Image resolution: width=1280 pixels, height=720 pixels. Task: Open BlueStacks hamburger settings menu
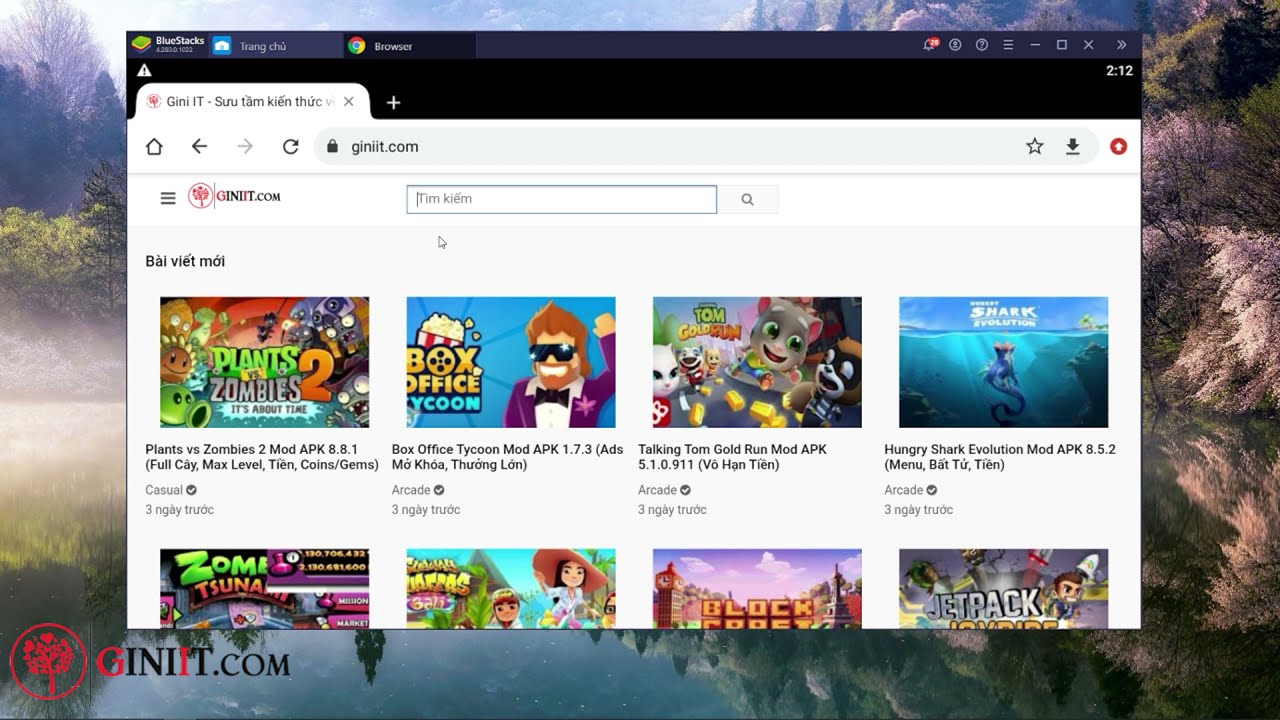click(x=1008, y=45)
